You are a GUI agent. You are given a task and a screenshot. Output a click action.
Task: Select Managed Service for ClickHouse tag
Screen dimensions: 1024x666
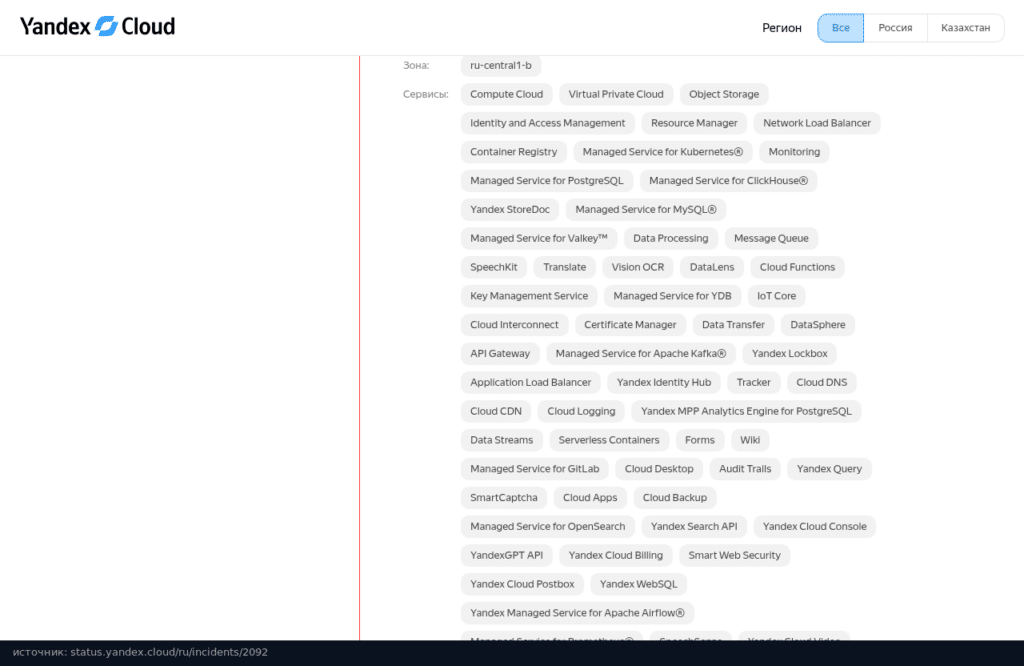[729, 180]
